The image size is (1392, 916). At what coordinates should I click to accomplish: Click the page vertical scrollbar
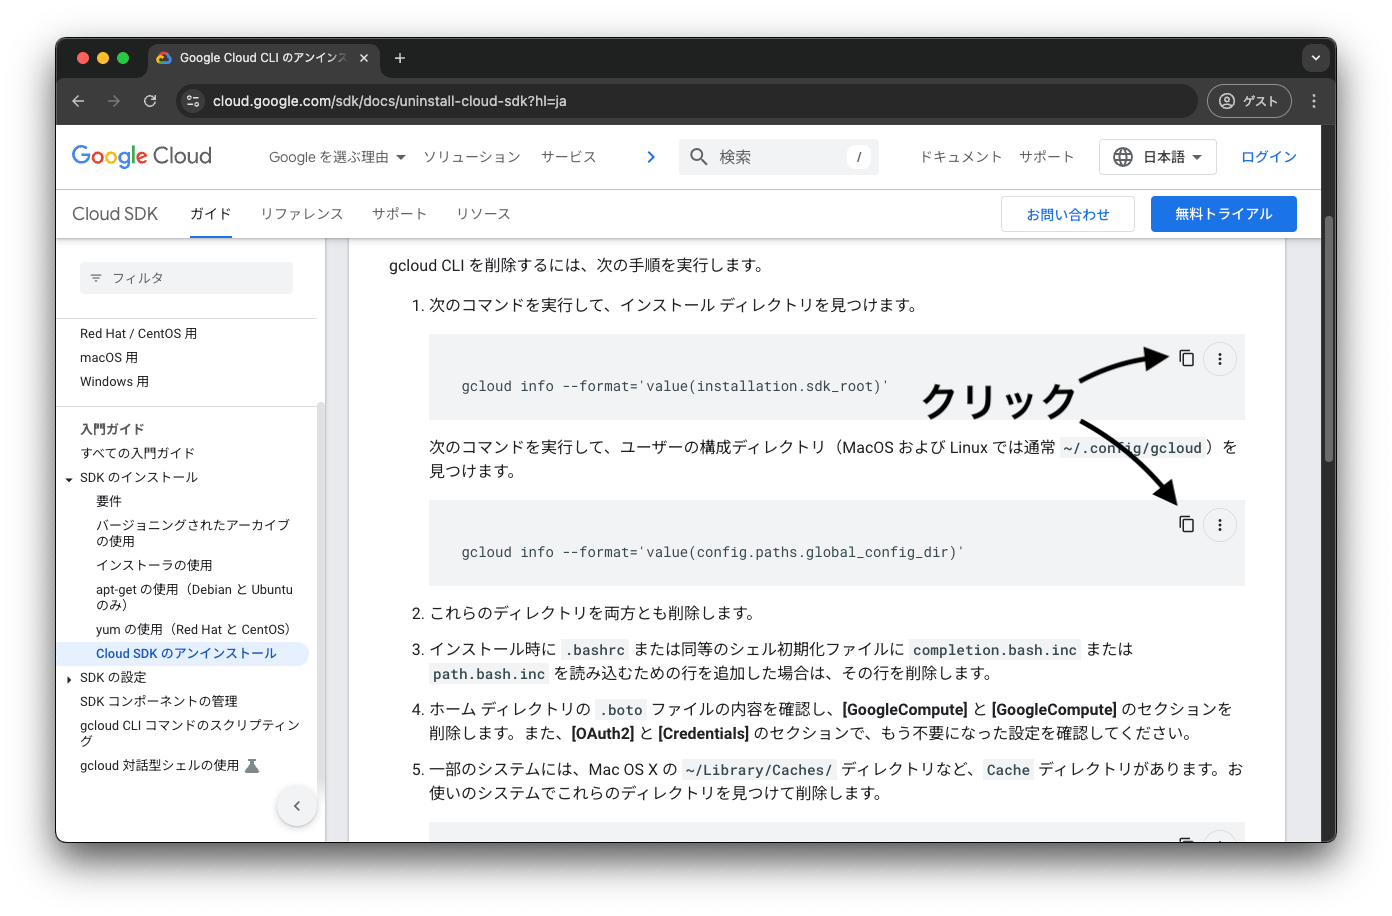(x=1329, y=340)
